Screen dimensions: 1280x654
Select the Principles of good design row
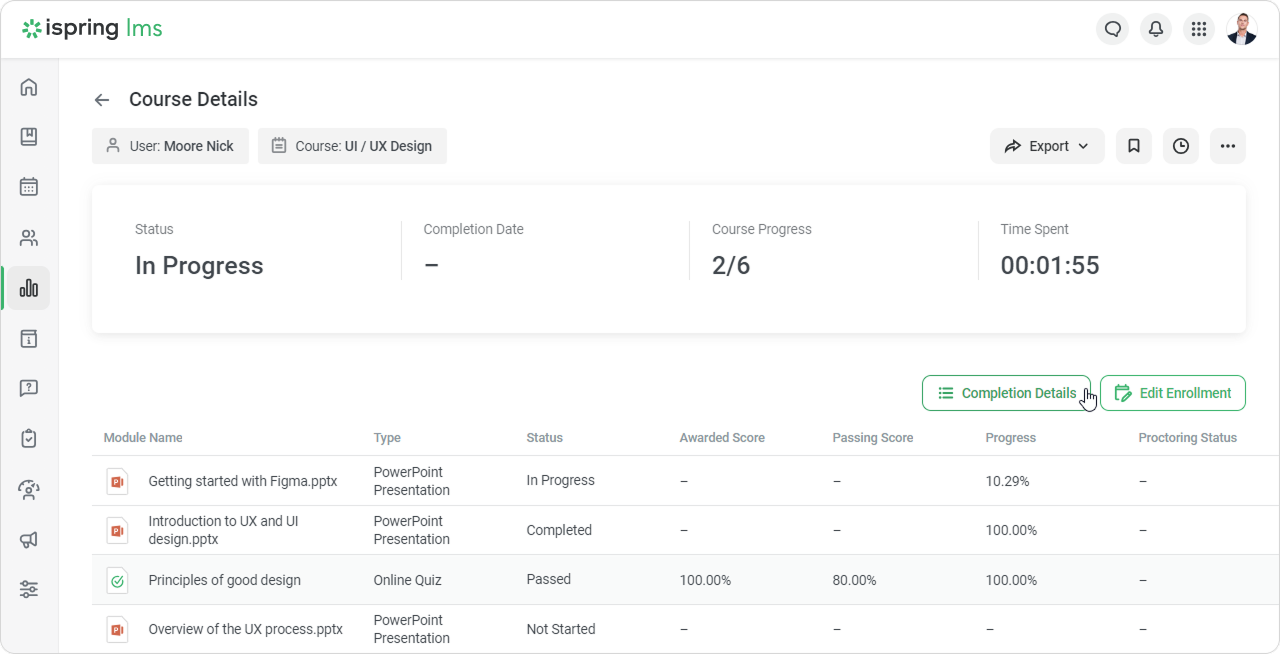(224, 580)
